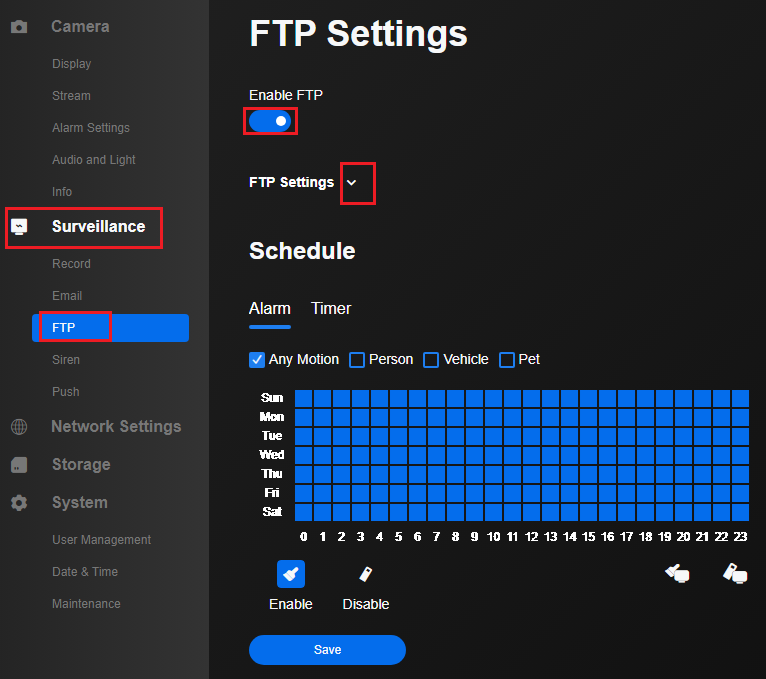766x679 pixels.
Task: Select the Disable eraser tool
Action: [x=366, y=574]
